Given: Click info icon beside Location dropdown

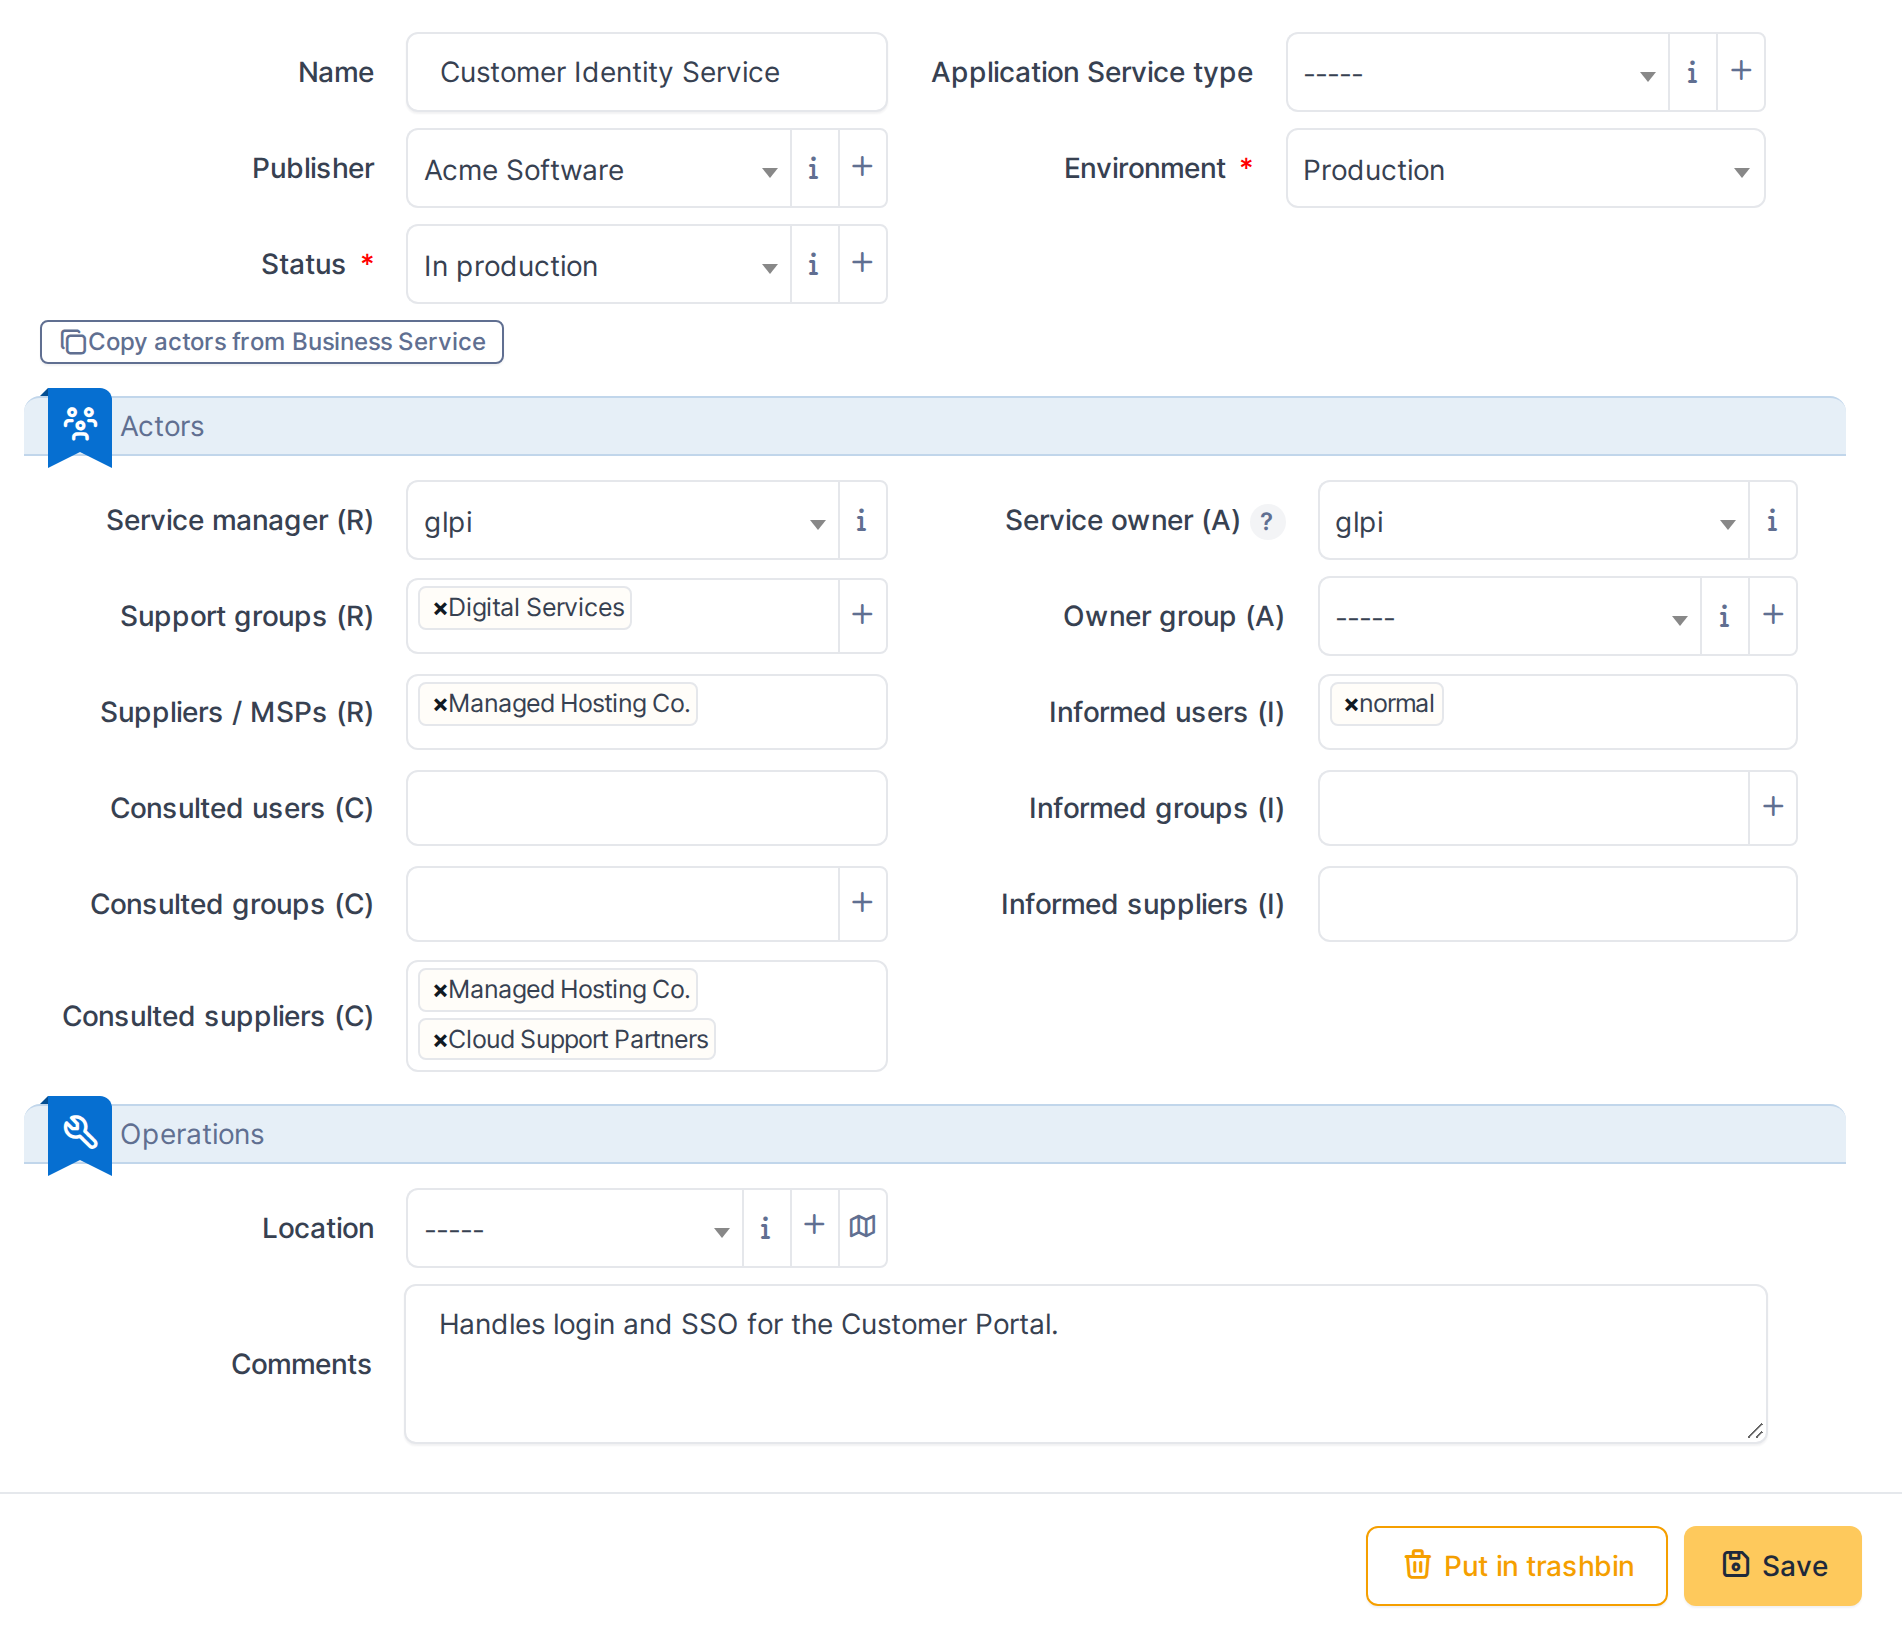Looking at the screenshot, I should 766,1229.
